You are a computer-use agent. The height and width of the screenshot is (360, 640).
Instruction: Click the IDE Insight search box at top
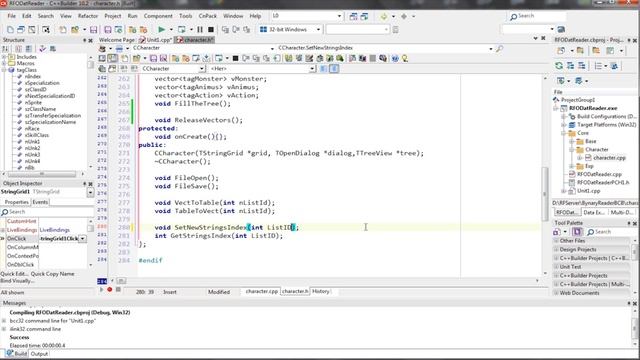(537, 16)
